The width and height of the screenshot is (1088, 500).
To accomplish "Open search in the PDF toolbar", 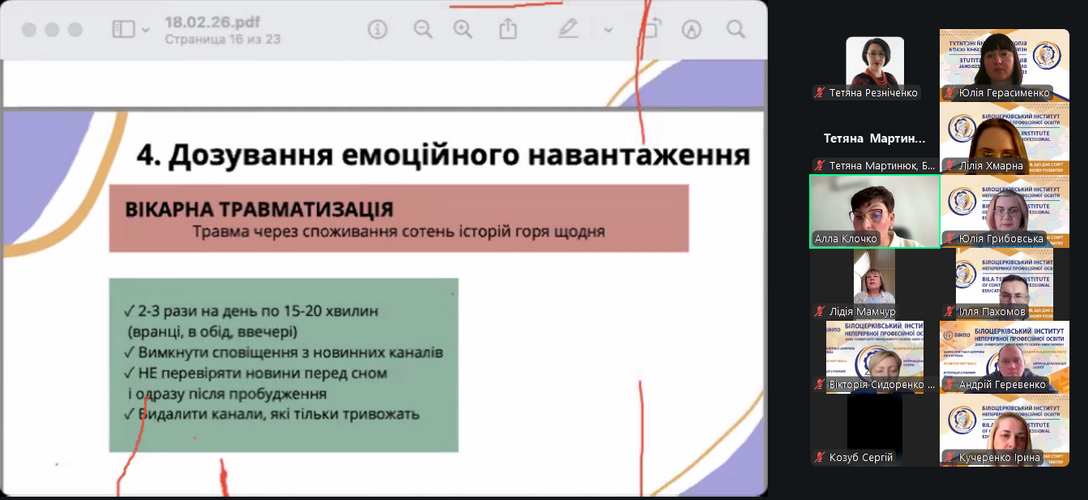I will [x=736, y=30].
